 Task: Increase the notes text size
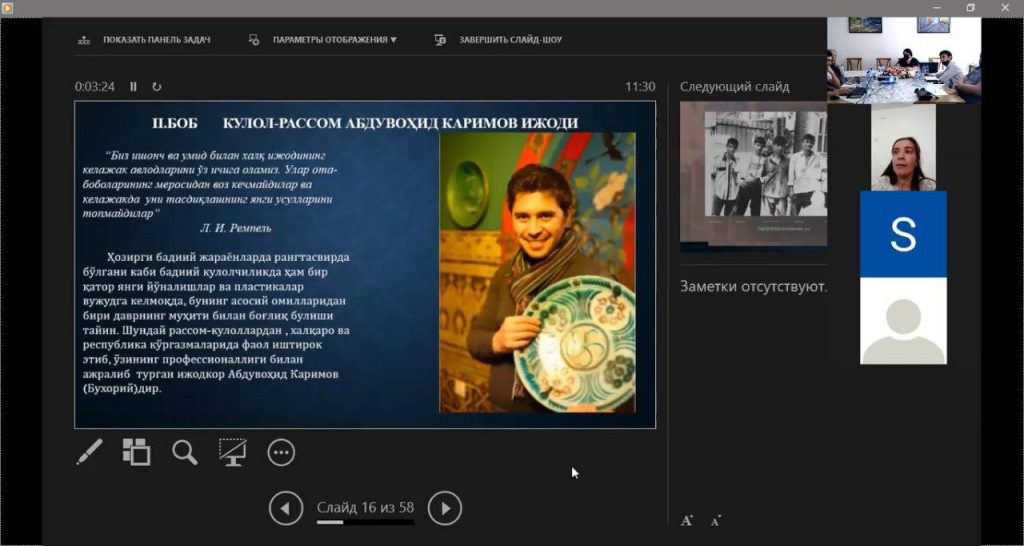click(687, 520)
